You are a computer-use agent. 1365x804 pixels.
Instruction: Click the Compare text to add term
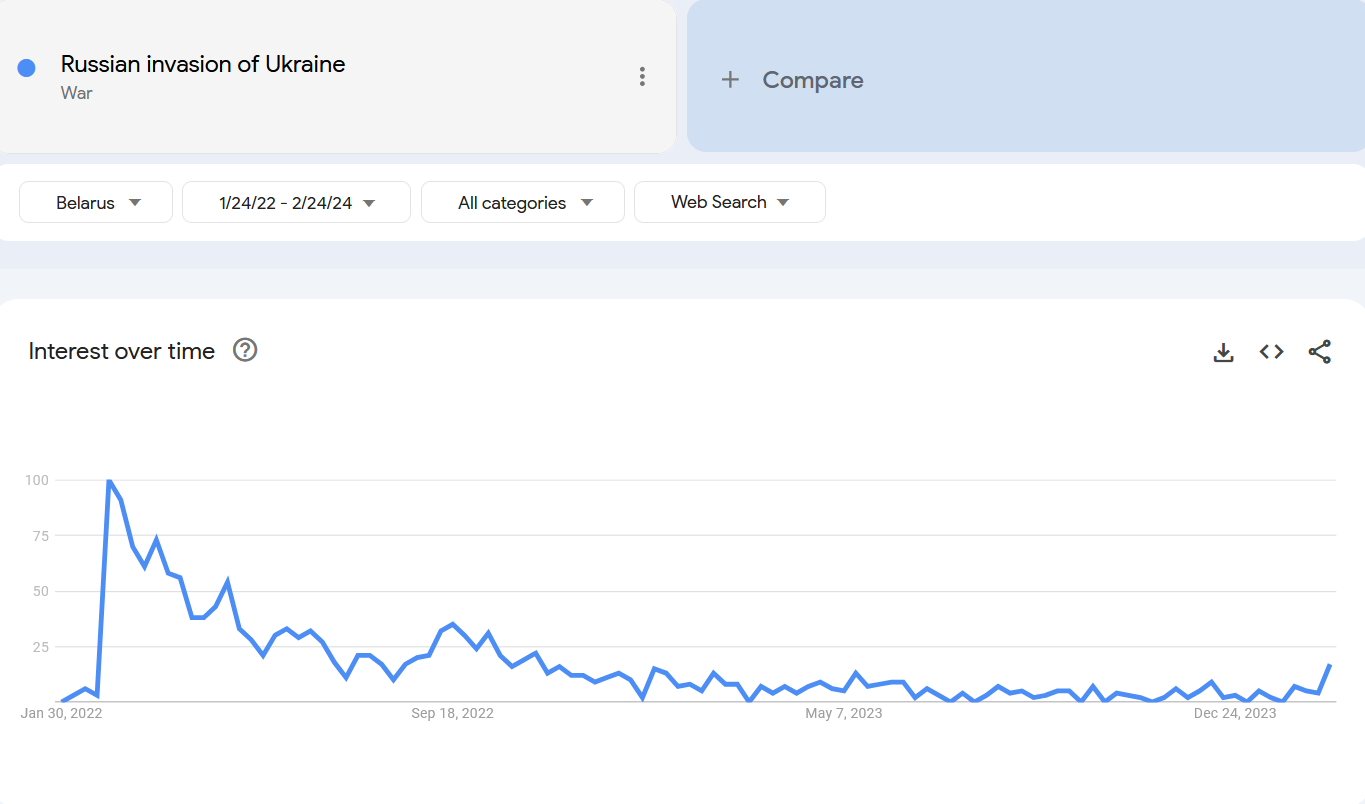pyautogui.click(x=812, y=80)
